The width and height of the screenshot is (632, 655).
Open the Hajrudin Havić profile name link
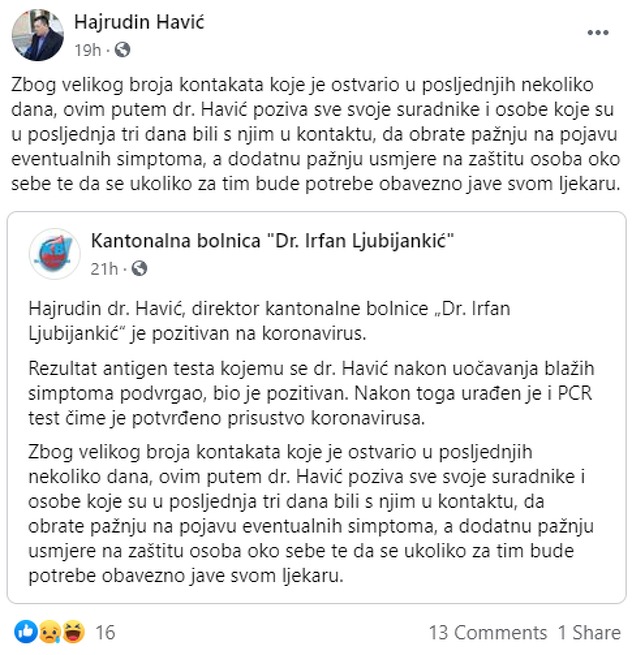coord(139,22)
